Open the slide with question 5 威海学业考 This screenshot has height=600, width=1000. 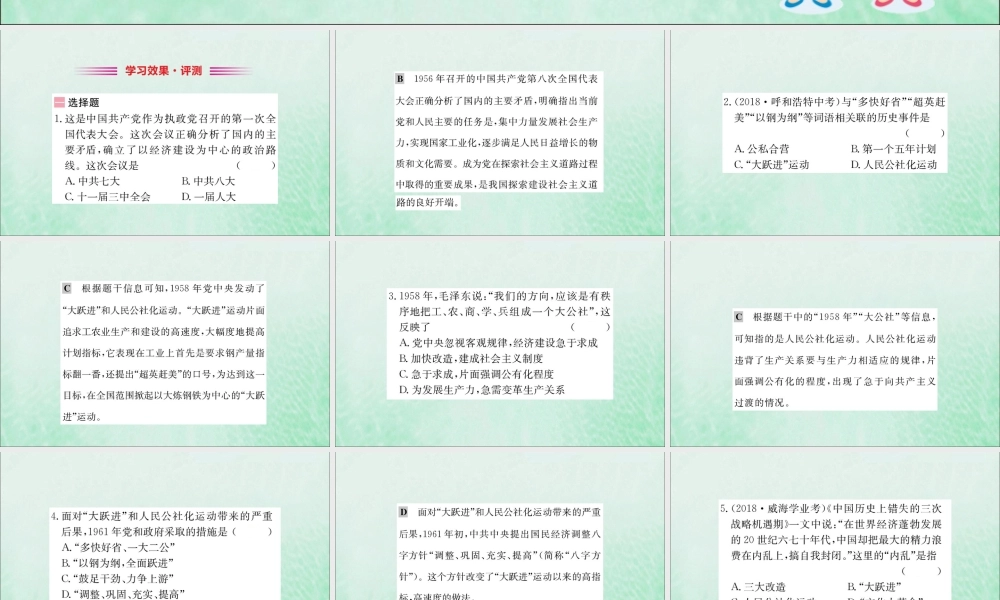click(x=835, y=526)
